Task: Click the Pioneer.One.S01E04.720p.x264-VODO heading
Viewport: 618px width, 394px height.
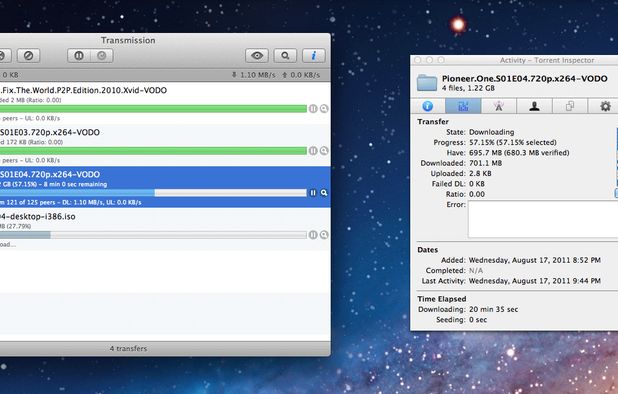Action: point(525,79)
